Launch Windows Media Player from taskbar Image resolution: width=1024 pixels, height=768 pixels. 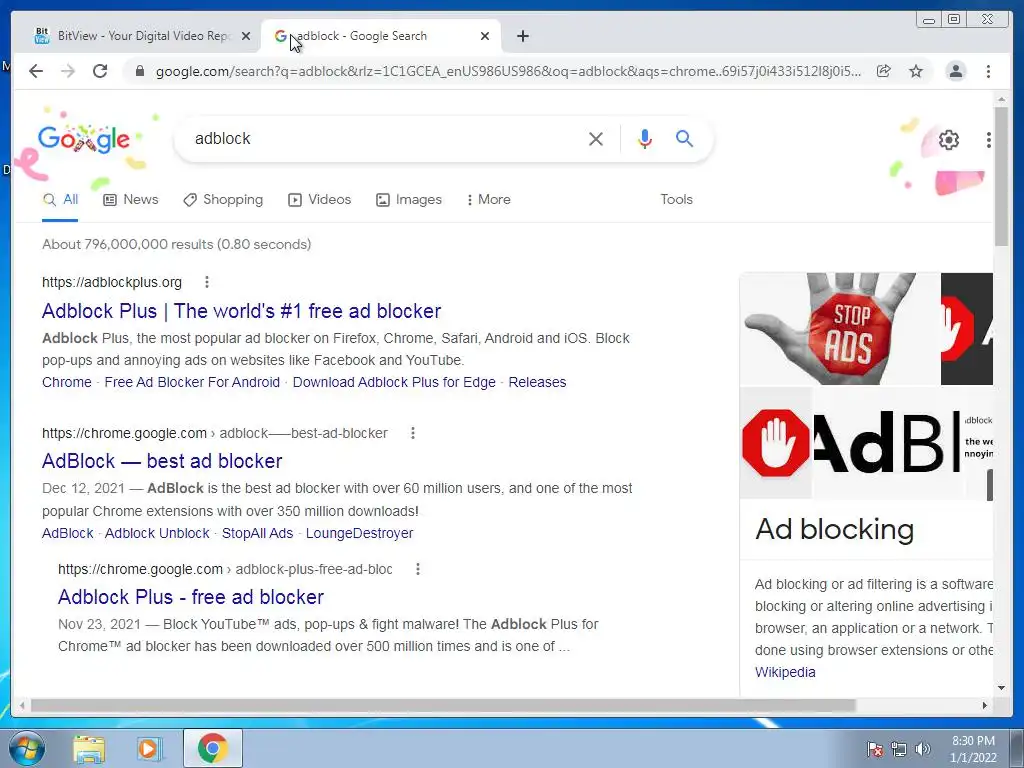[150, 749]
